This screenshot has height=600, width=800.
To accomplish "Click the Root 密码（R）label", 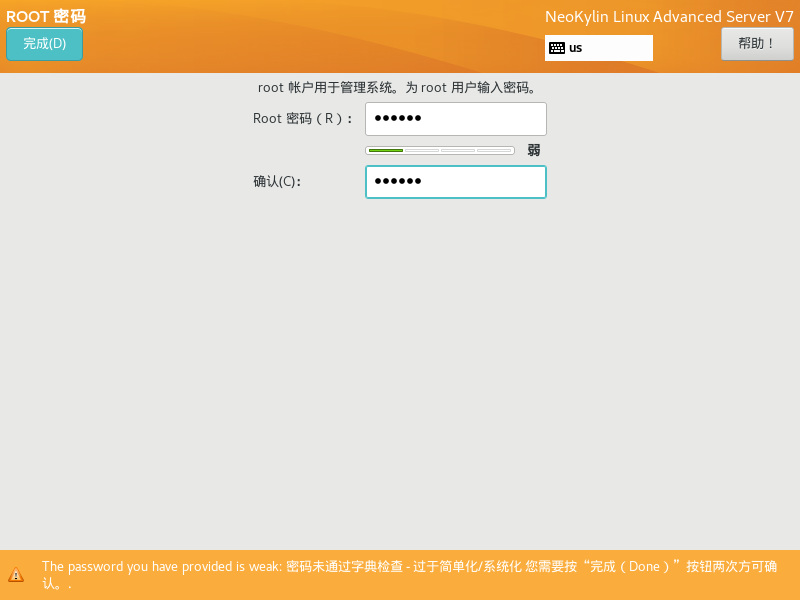I will [x=303, y=119].
